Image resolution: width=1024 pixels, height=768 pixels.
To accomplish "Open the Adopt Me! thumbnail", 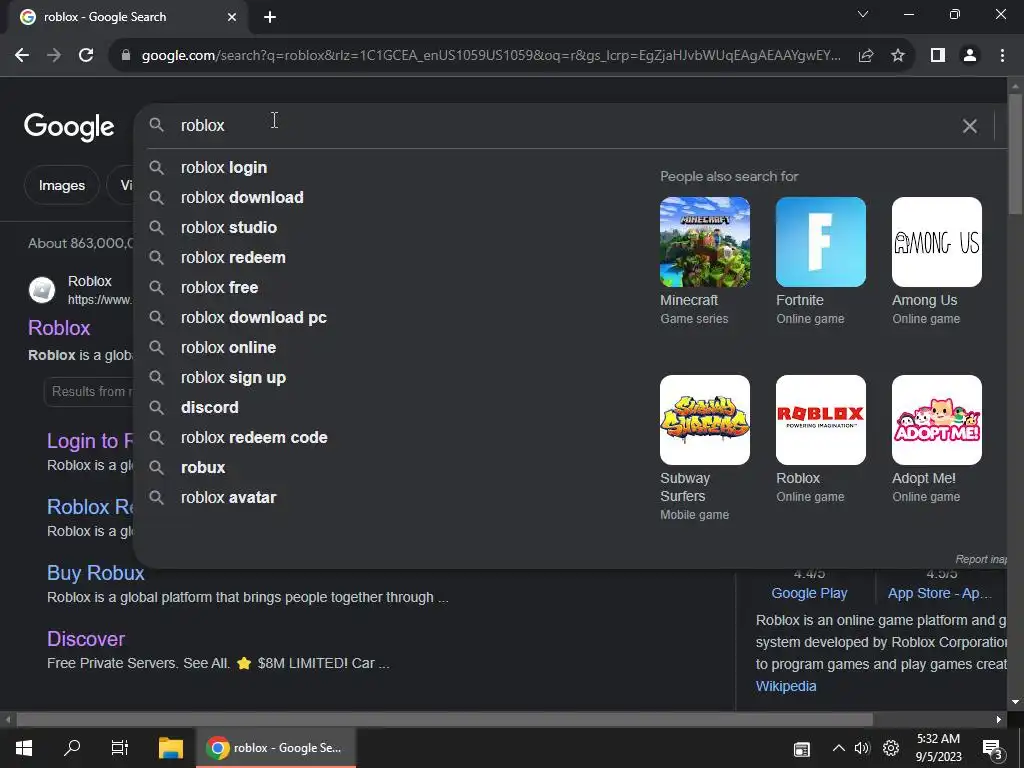I will click(x=936, y=420).
